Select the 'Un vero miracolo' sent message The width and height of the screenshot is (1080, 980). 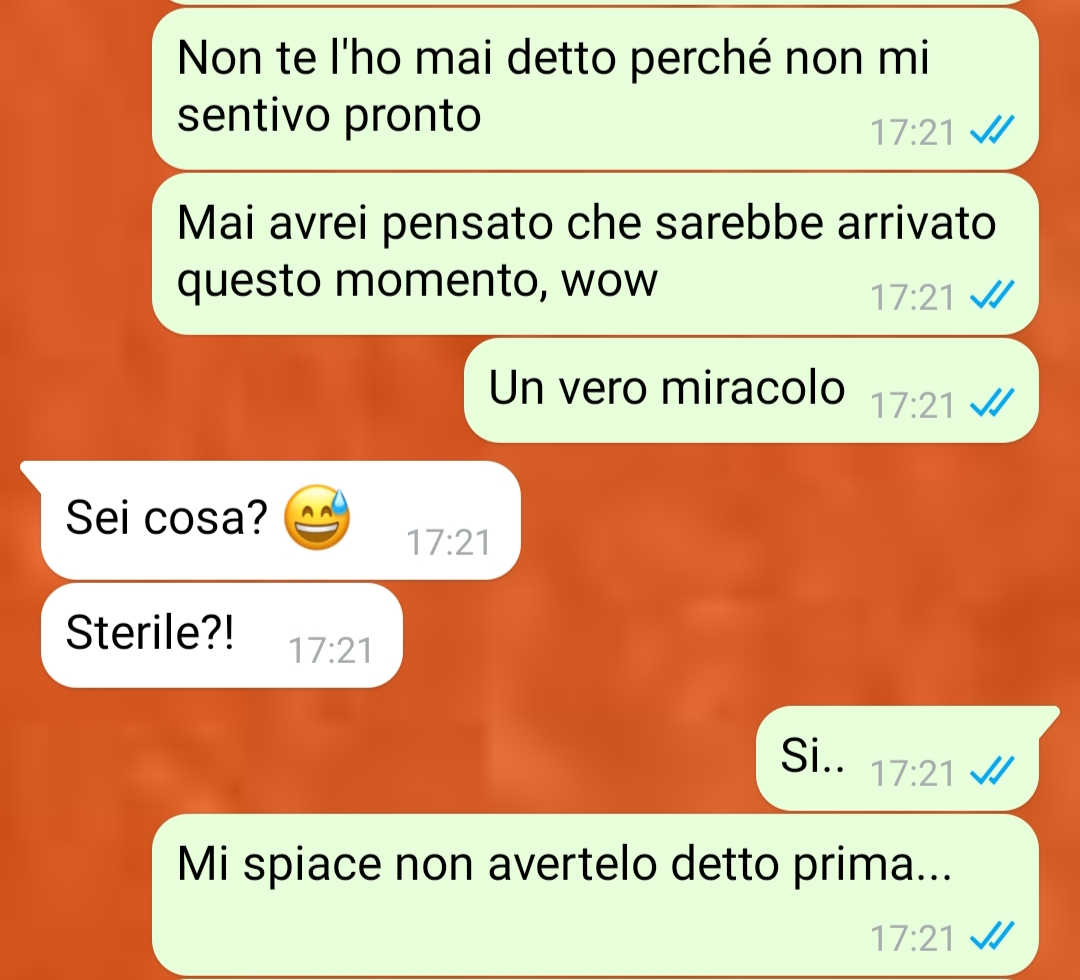tap(751, 390)
